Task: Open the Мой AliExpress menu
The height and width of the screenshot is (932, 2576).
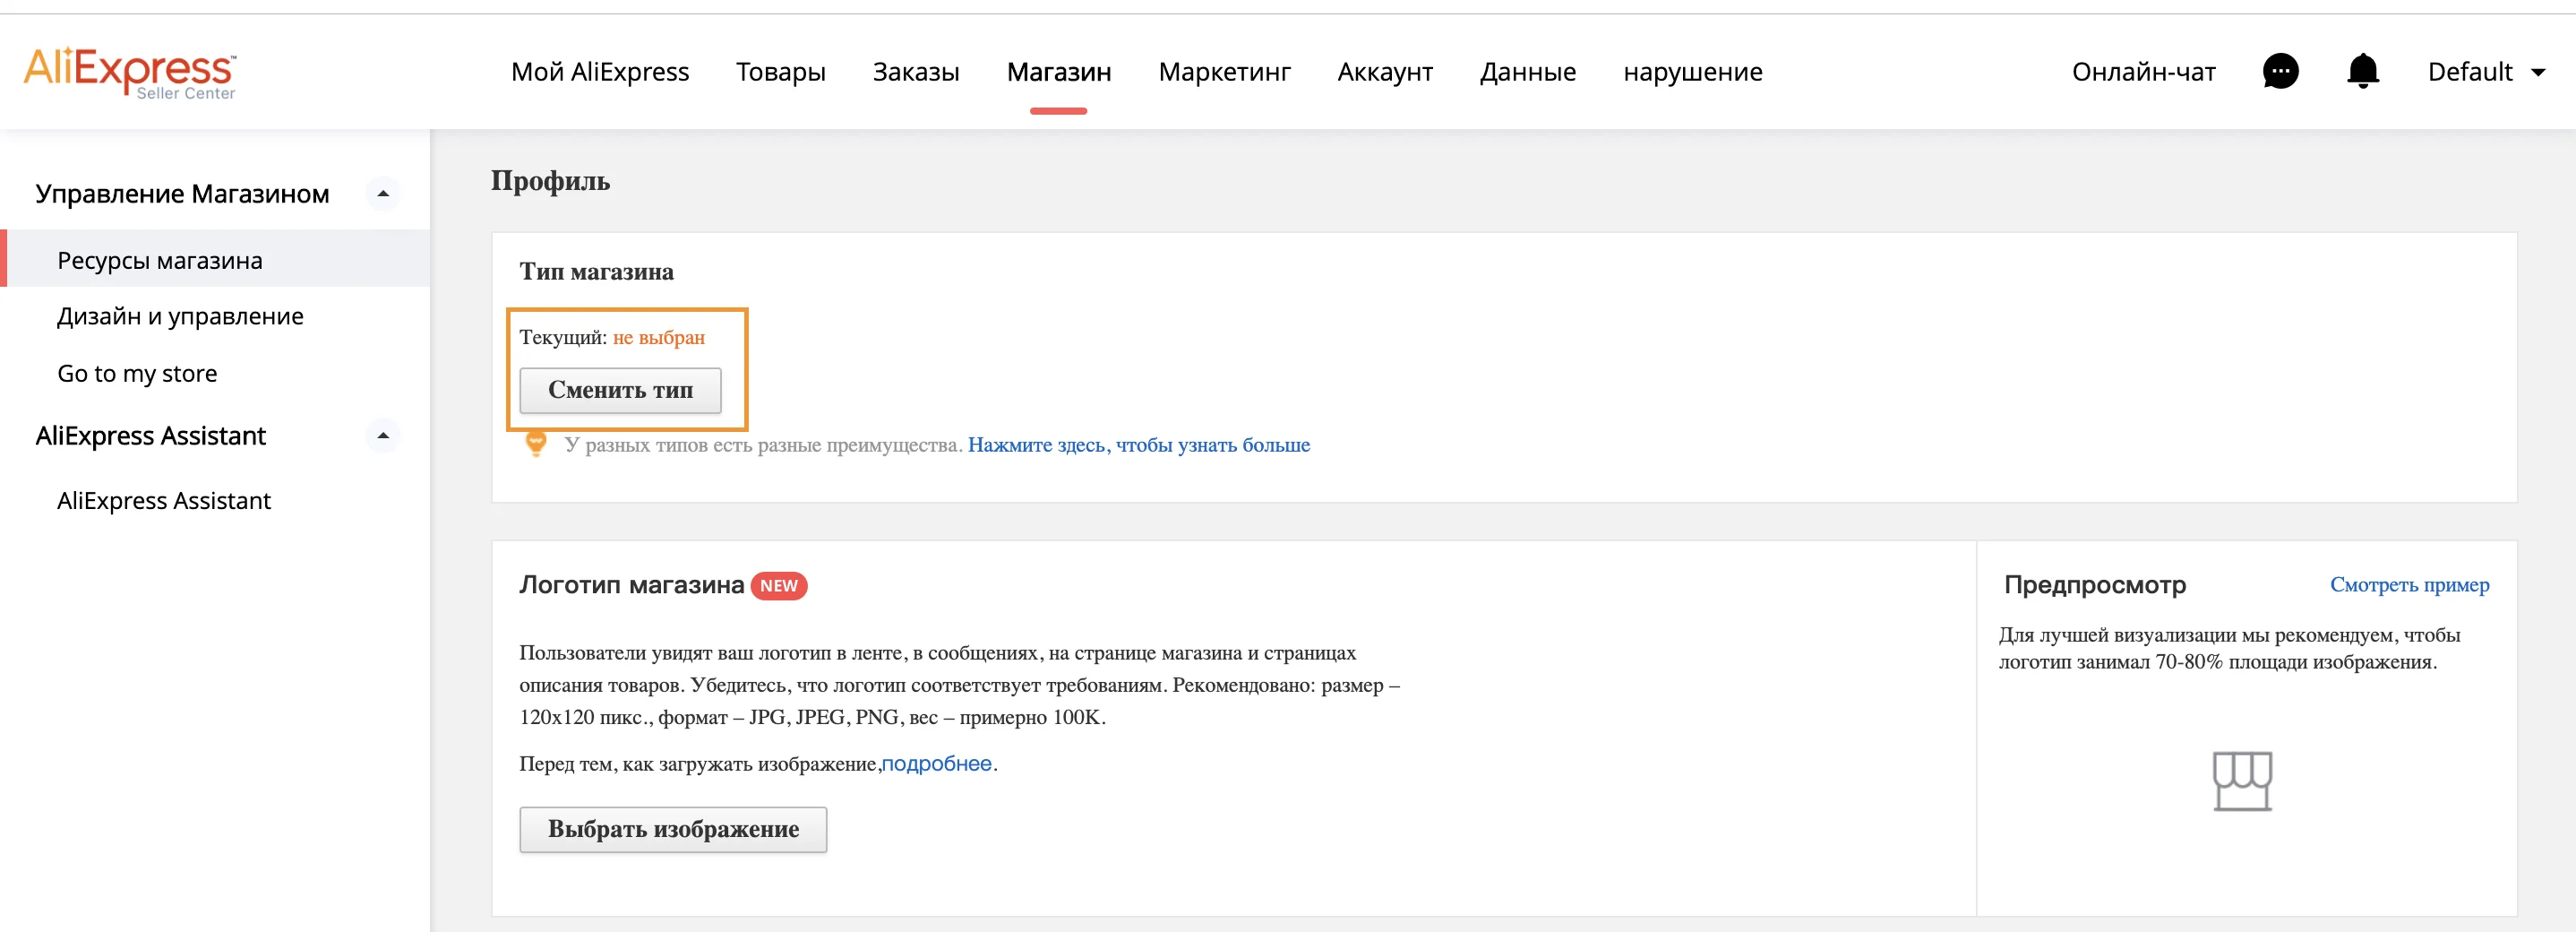Action: pos(600,72)
